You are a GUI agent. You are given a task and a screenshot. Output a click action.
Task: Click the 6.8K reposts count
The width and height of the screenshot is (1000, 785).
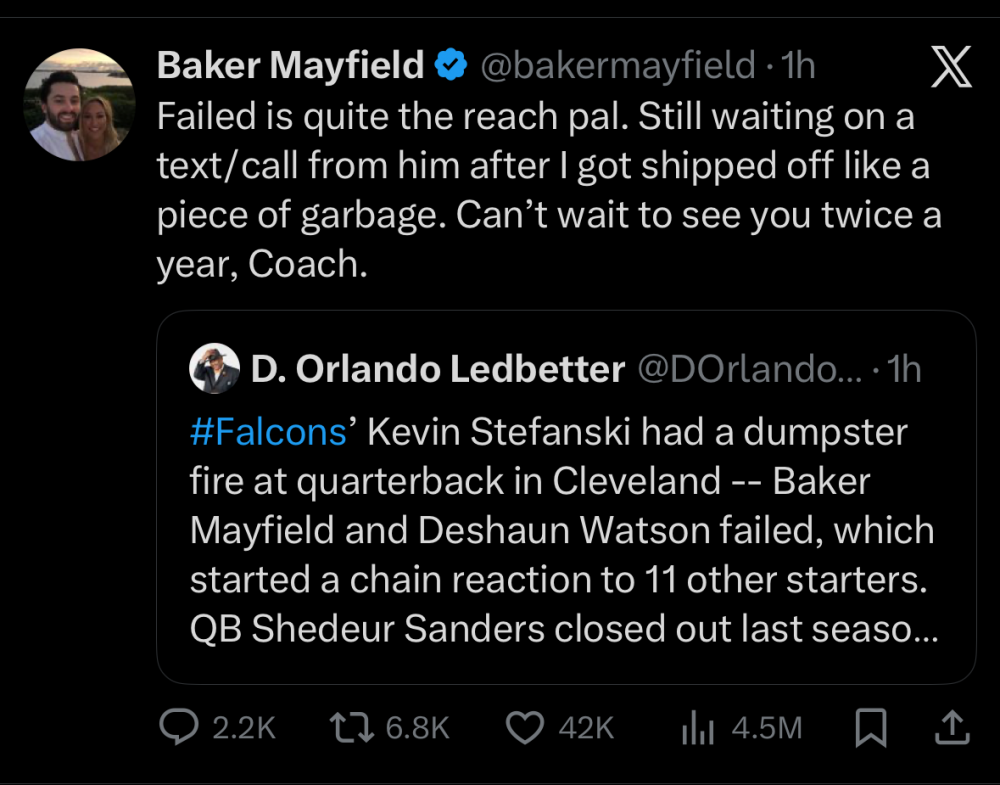418,728
